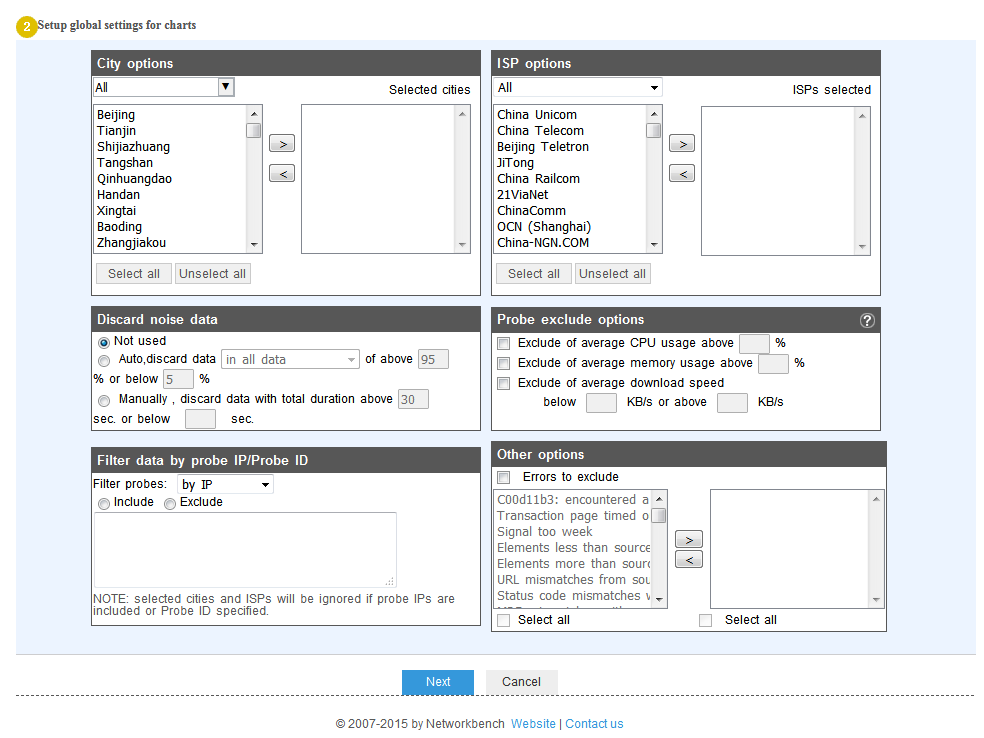
Task: Click remove arrow button in ISP options
Action: (681, 174)
